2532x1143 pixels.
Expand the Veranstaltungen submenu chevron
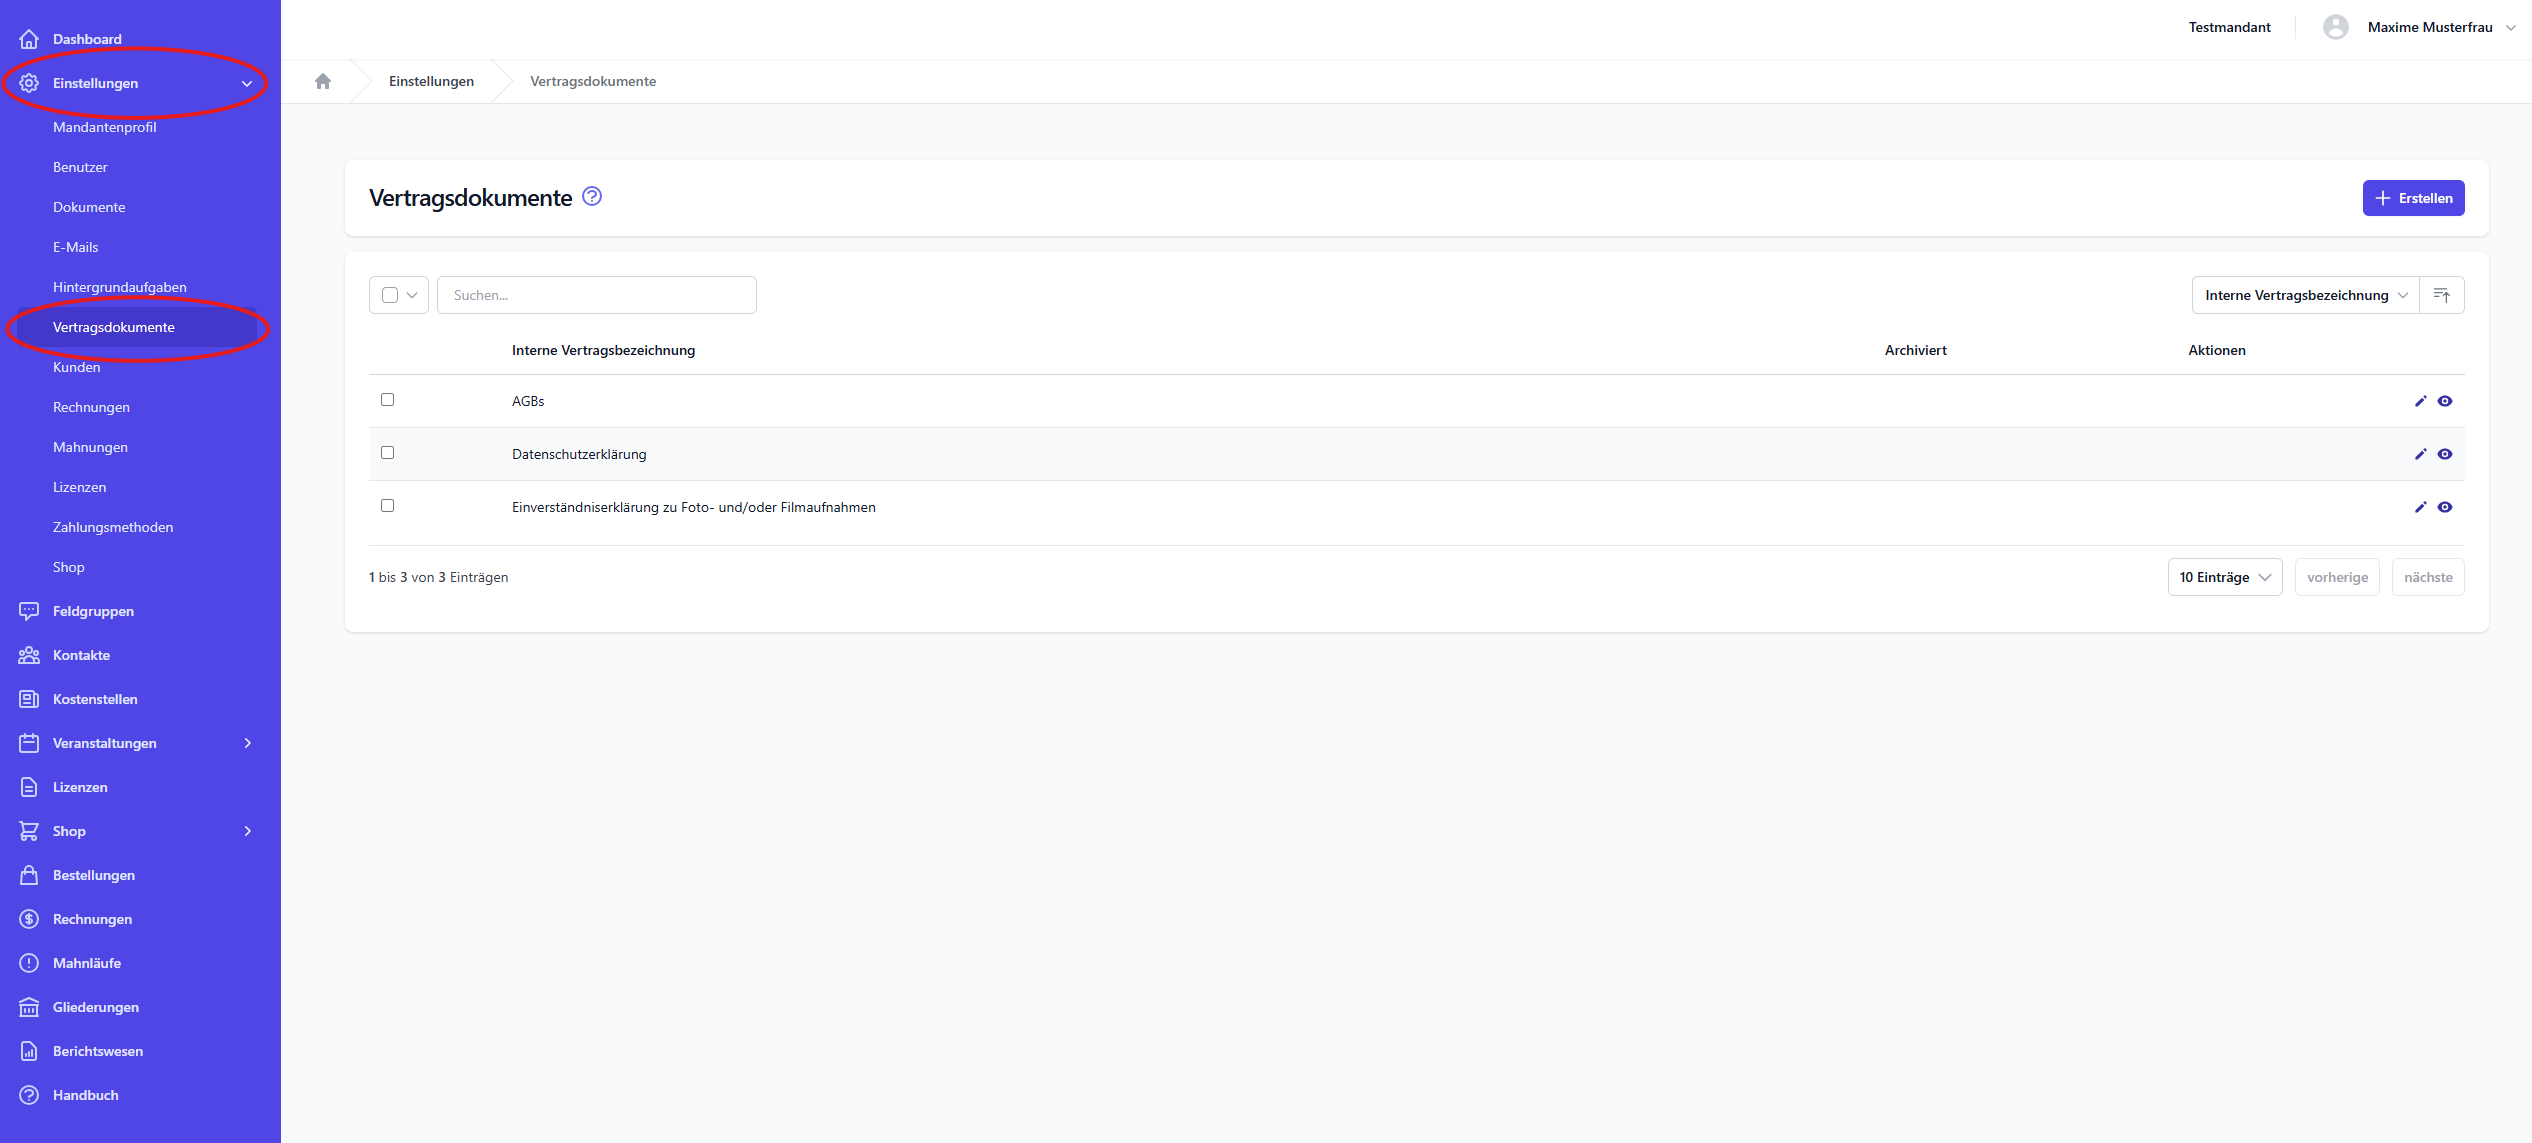click(x=247, y=743)
